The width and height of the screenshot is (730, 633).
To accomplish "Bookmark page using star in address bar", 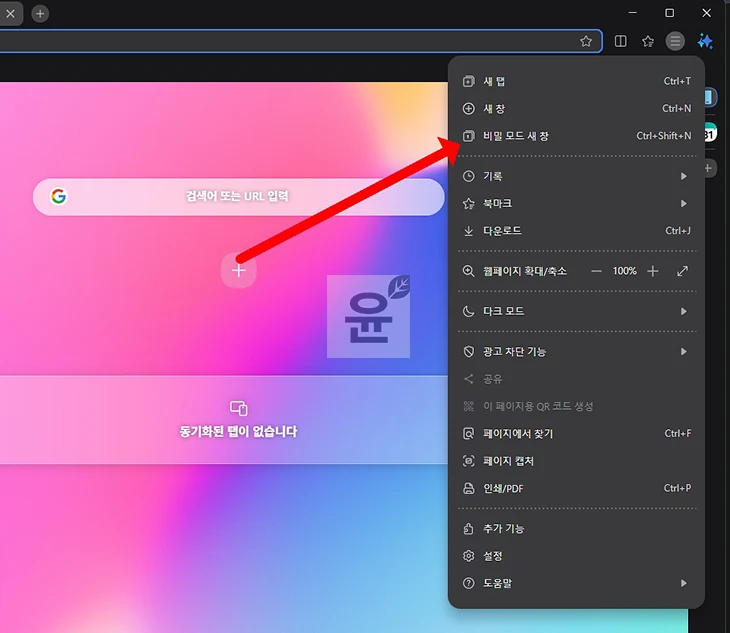I will pyautogui.click(x=586, y=41).
